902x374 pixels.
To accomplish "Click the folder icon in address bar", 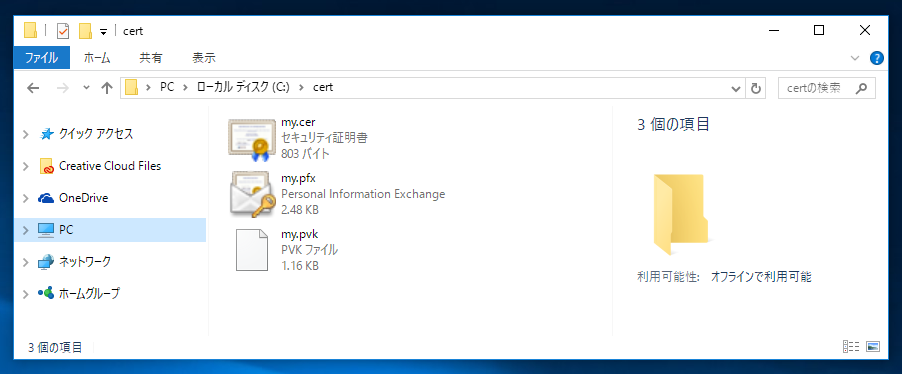I will point(132,88).
